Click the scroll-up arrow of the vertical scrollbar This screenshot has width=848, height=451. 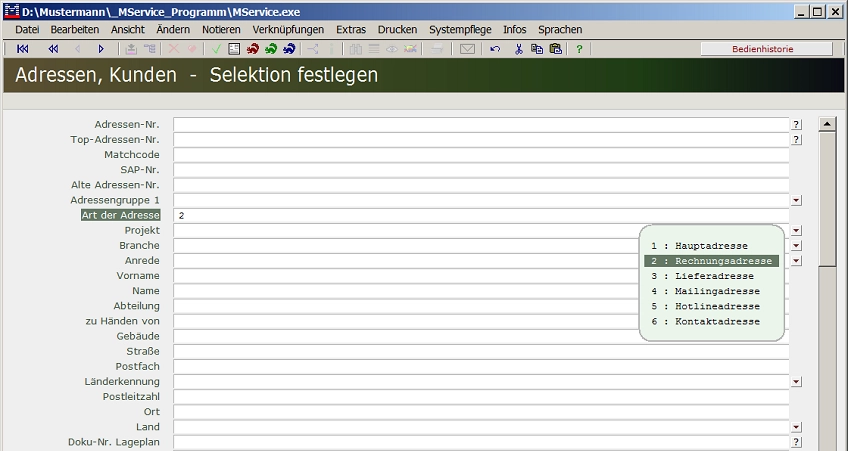827,125
